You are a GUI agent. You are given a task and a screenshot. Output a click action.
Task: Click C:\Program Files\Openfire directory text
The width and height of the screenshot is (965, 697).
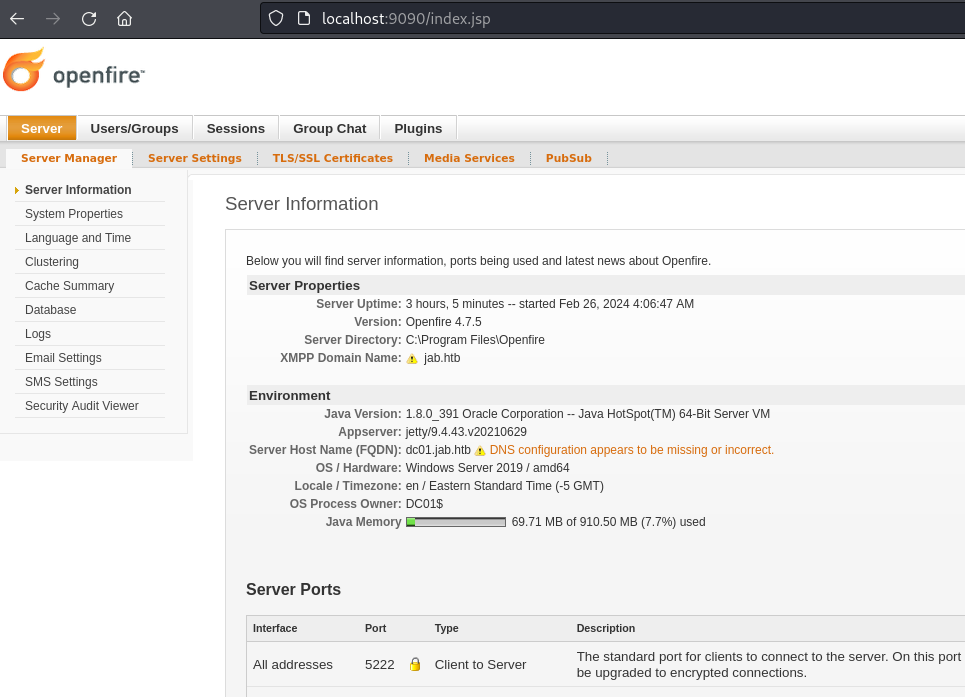pos(474,340)
